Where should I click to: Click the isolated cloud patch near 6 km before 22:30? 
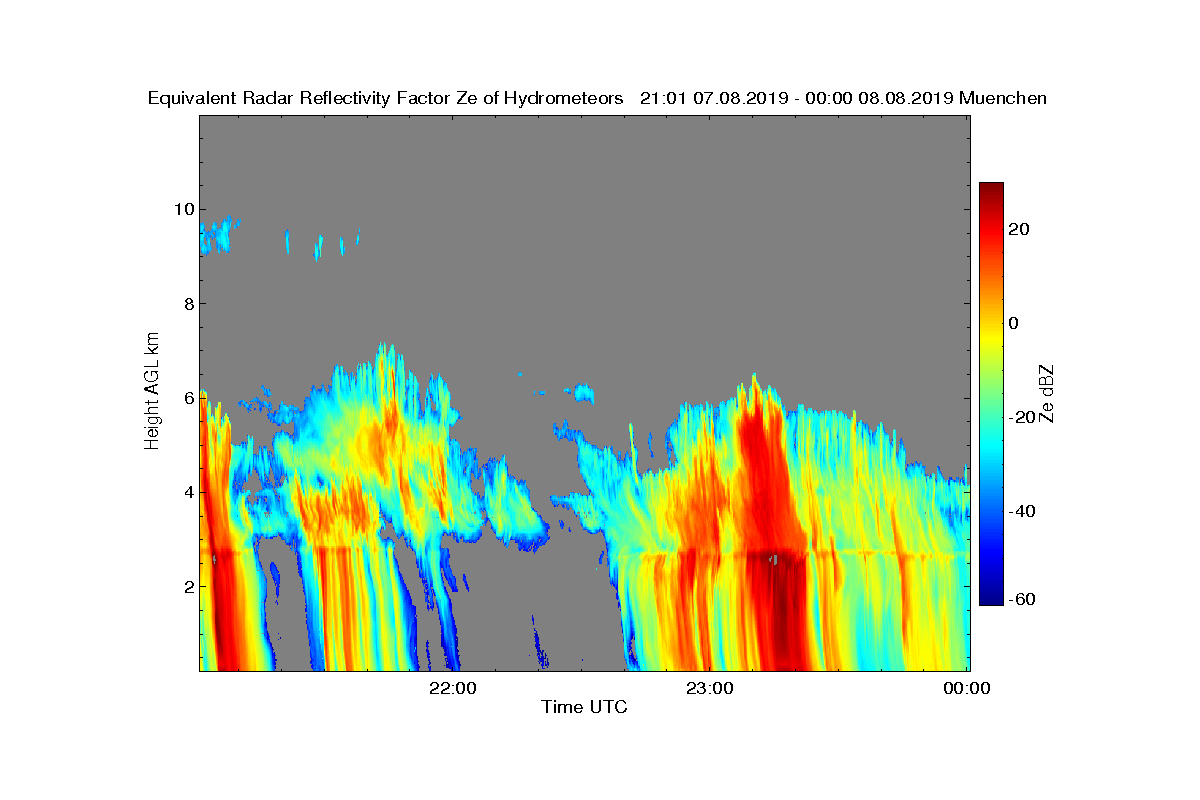(579, 393)
